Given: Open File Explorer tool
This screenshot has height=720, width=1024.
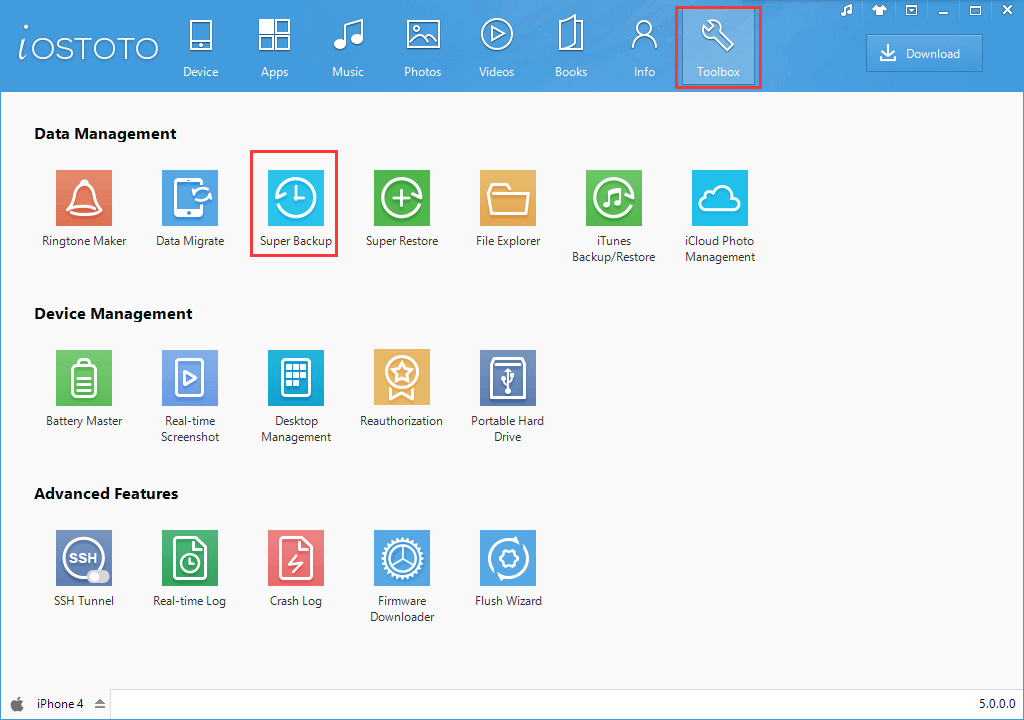Looking at the screenshot, I should 508,198.
